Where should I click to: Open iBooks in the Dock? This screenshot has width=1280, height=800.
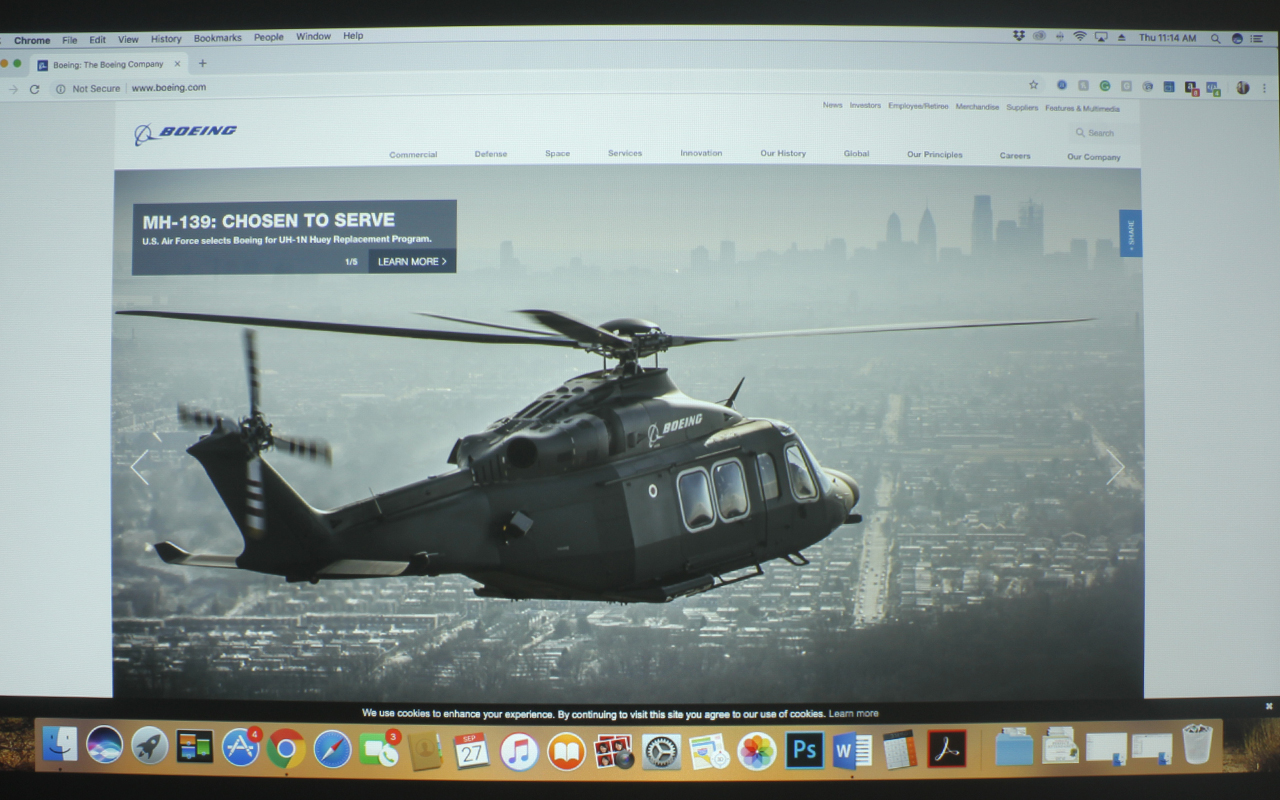pos(566,751)
